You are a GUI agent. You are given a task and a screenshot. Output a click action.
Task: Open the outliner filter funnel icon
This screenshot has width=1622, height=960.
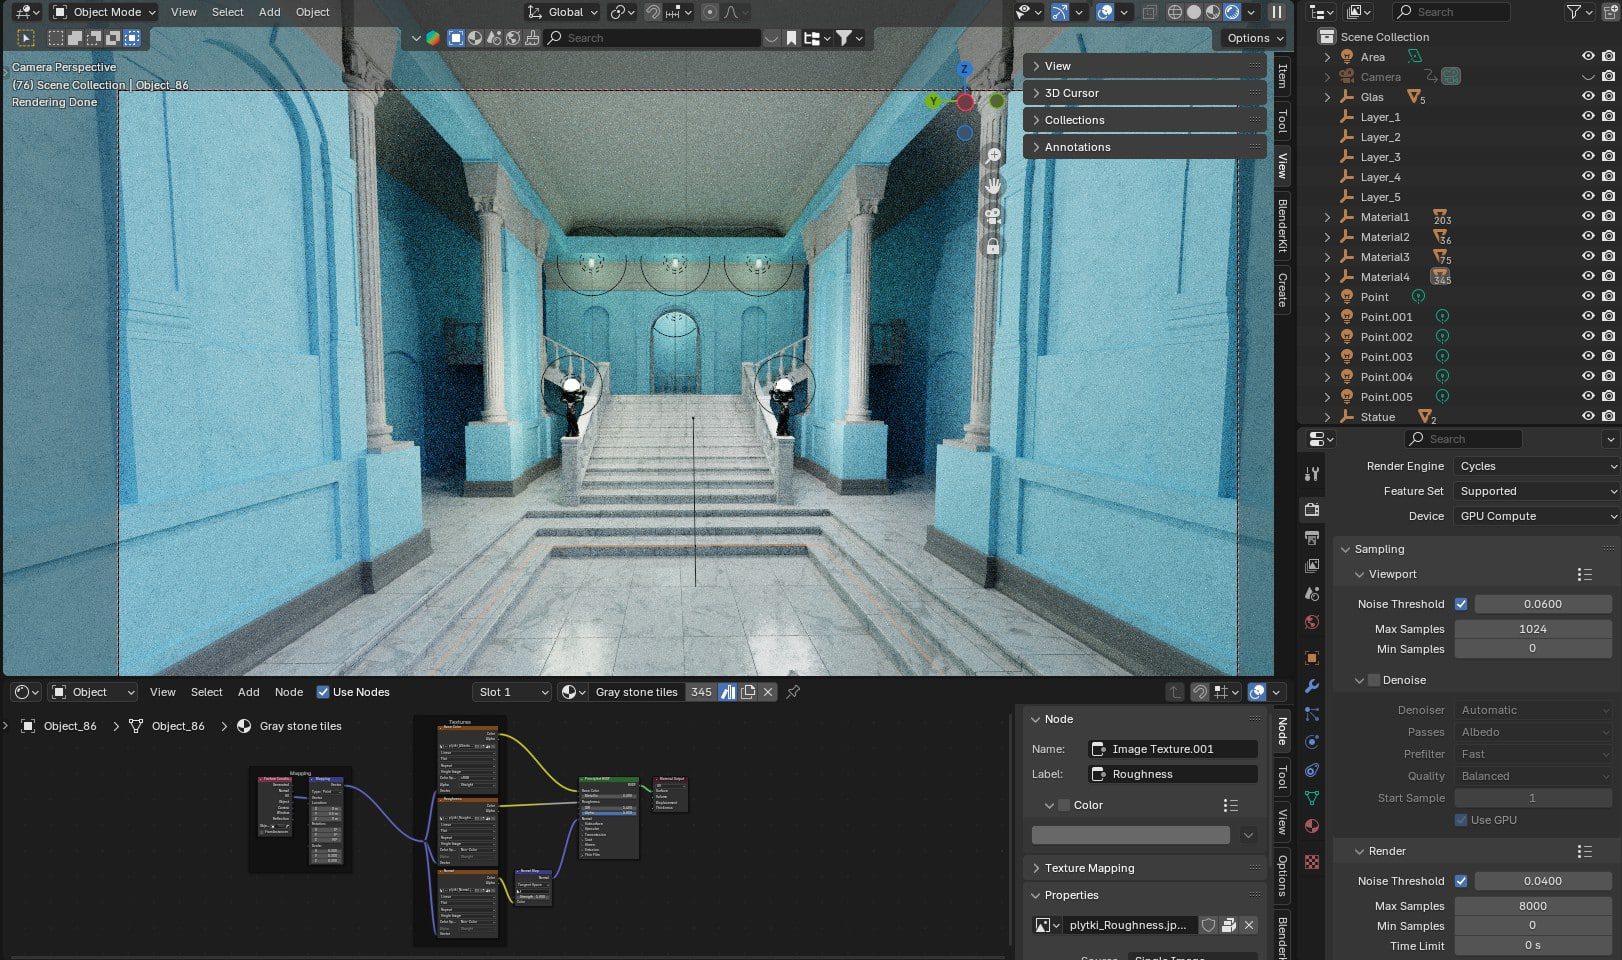1573,12
